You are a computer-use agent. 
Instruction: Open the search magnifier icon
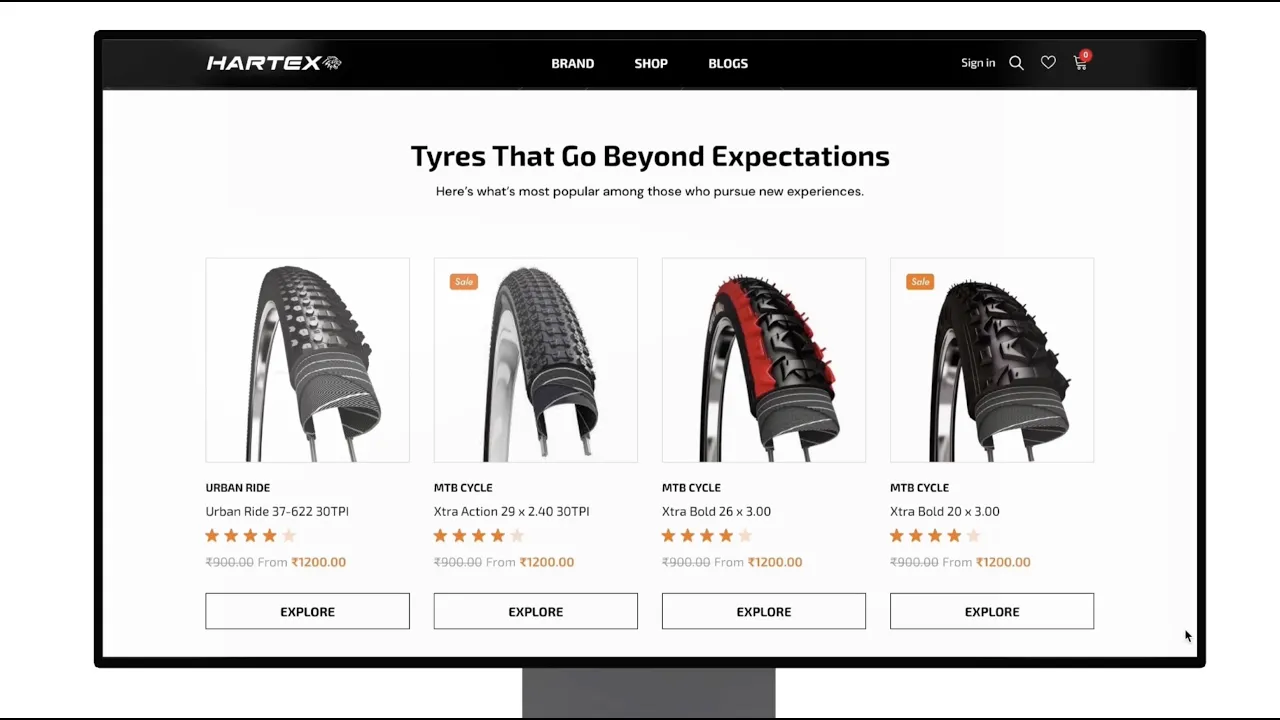pos(1016,63)
